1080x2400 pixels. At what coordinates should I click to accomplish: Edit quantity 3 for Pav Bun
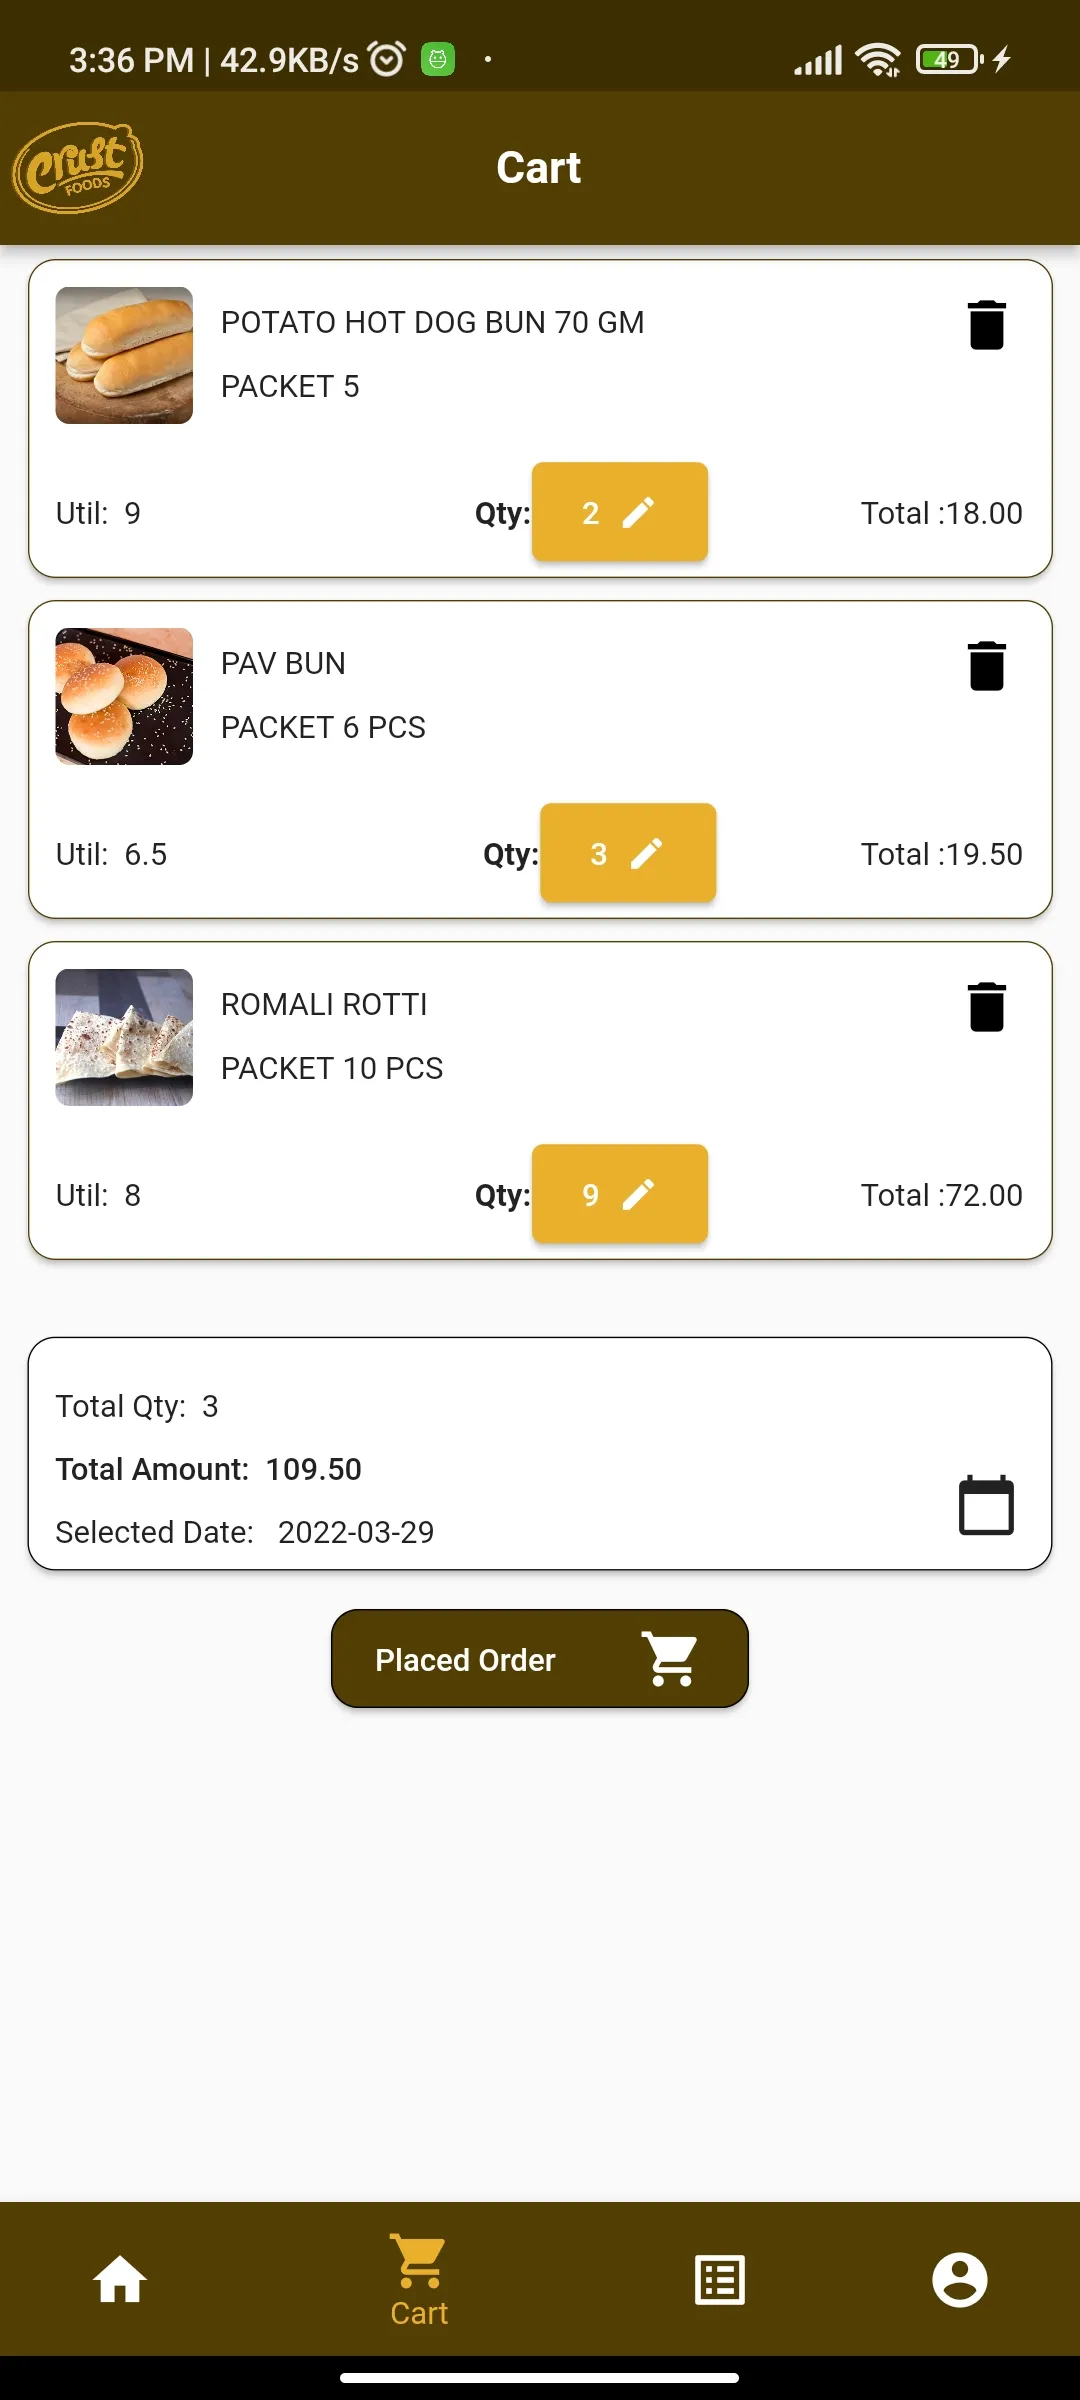(628, 853)
